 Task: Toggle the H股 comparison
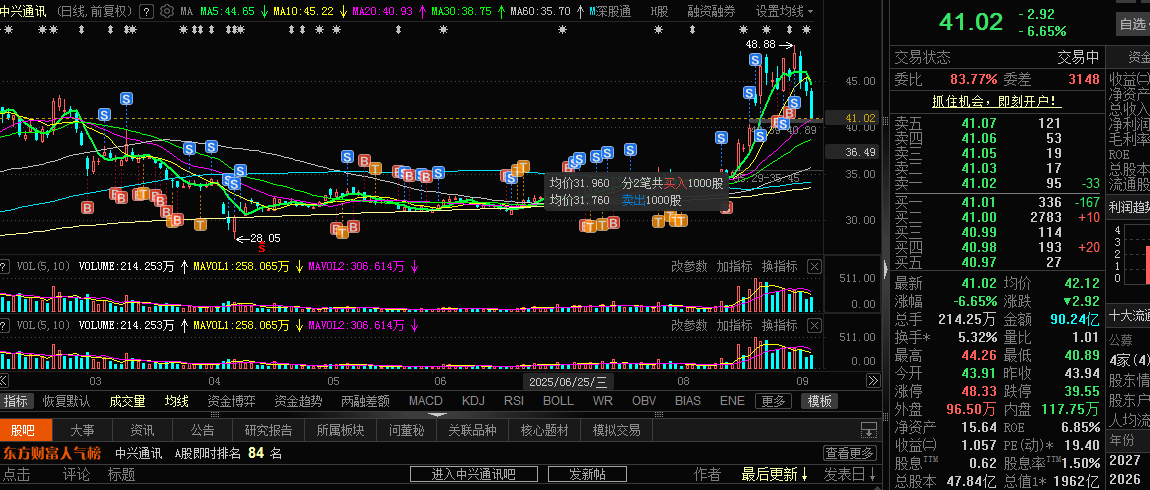coord(659,12)
